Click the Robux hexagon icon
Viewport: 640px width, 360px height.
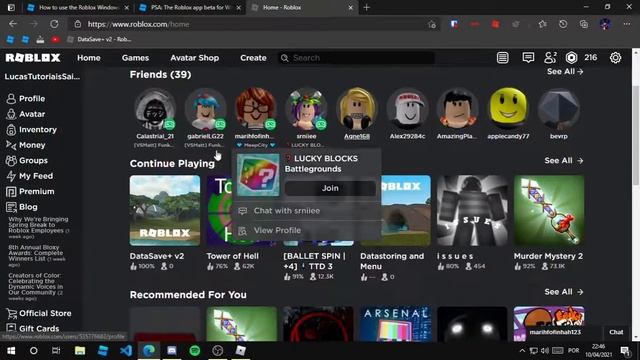[x=571, y=58]
